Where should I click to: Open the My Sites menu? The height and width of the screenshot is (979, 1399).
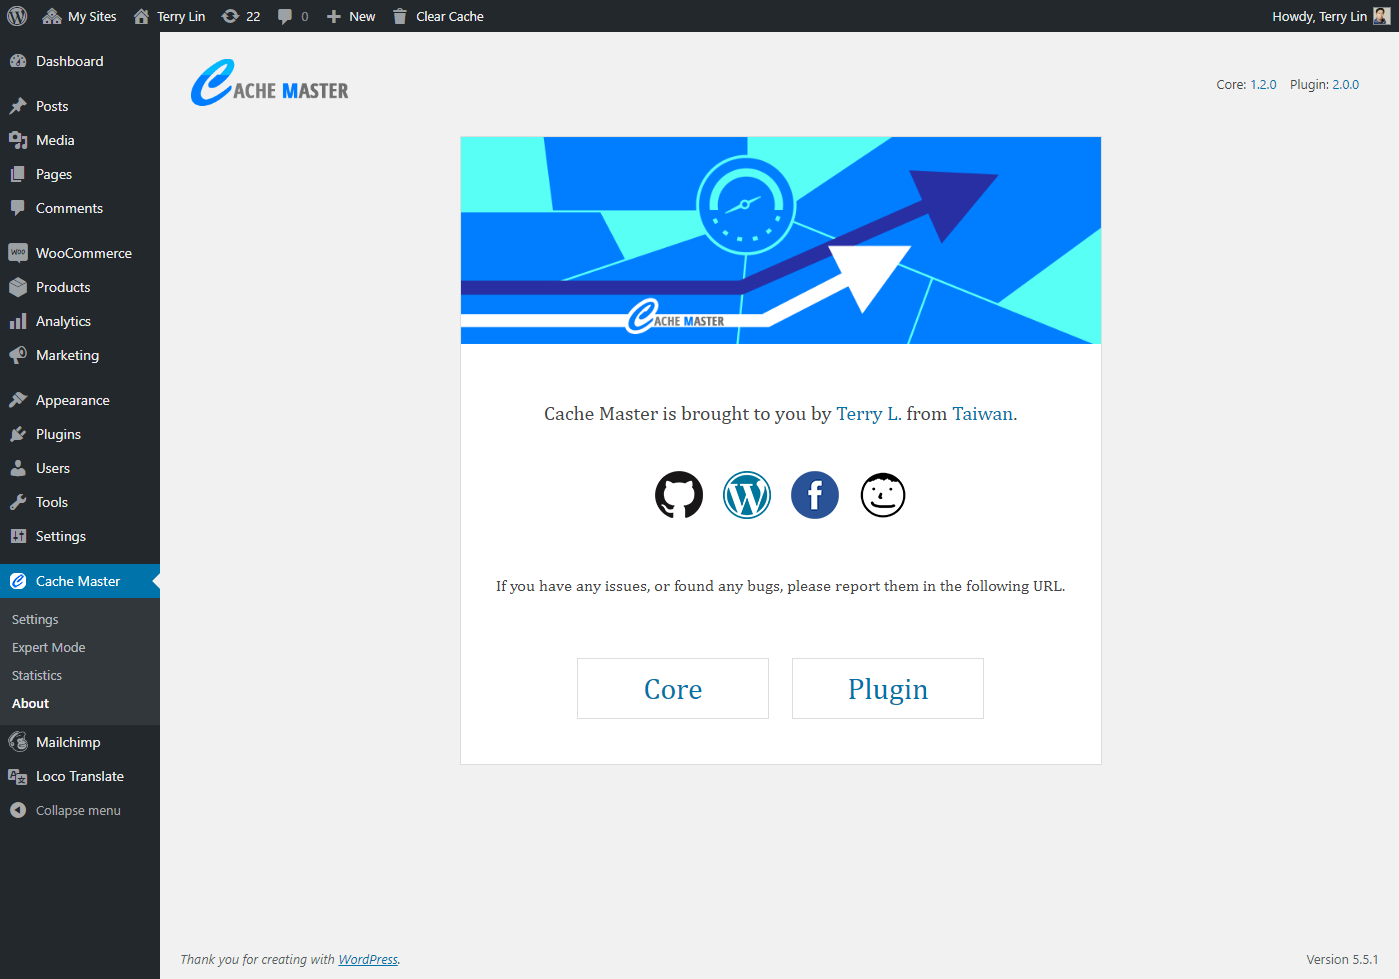click(x=79, y=16)
